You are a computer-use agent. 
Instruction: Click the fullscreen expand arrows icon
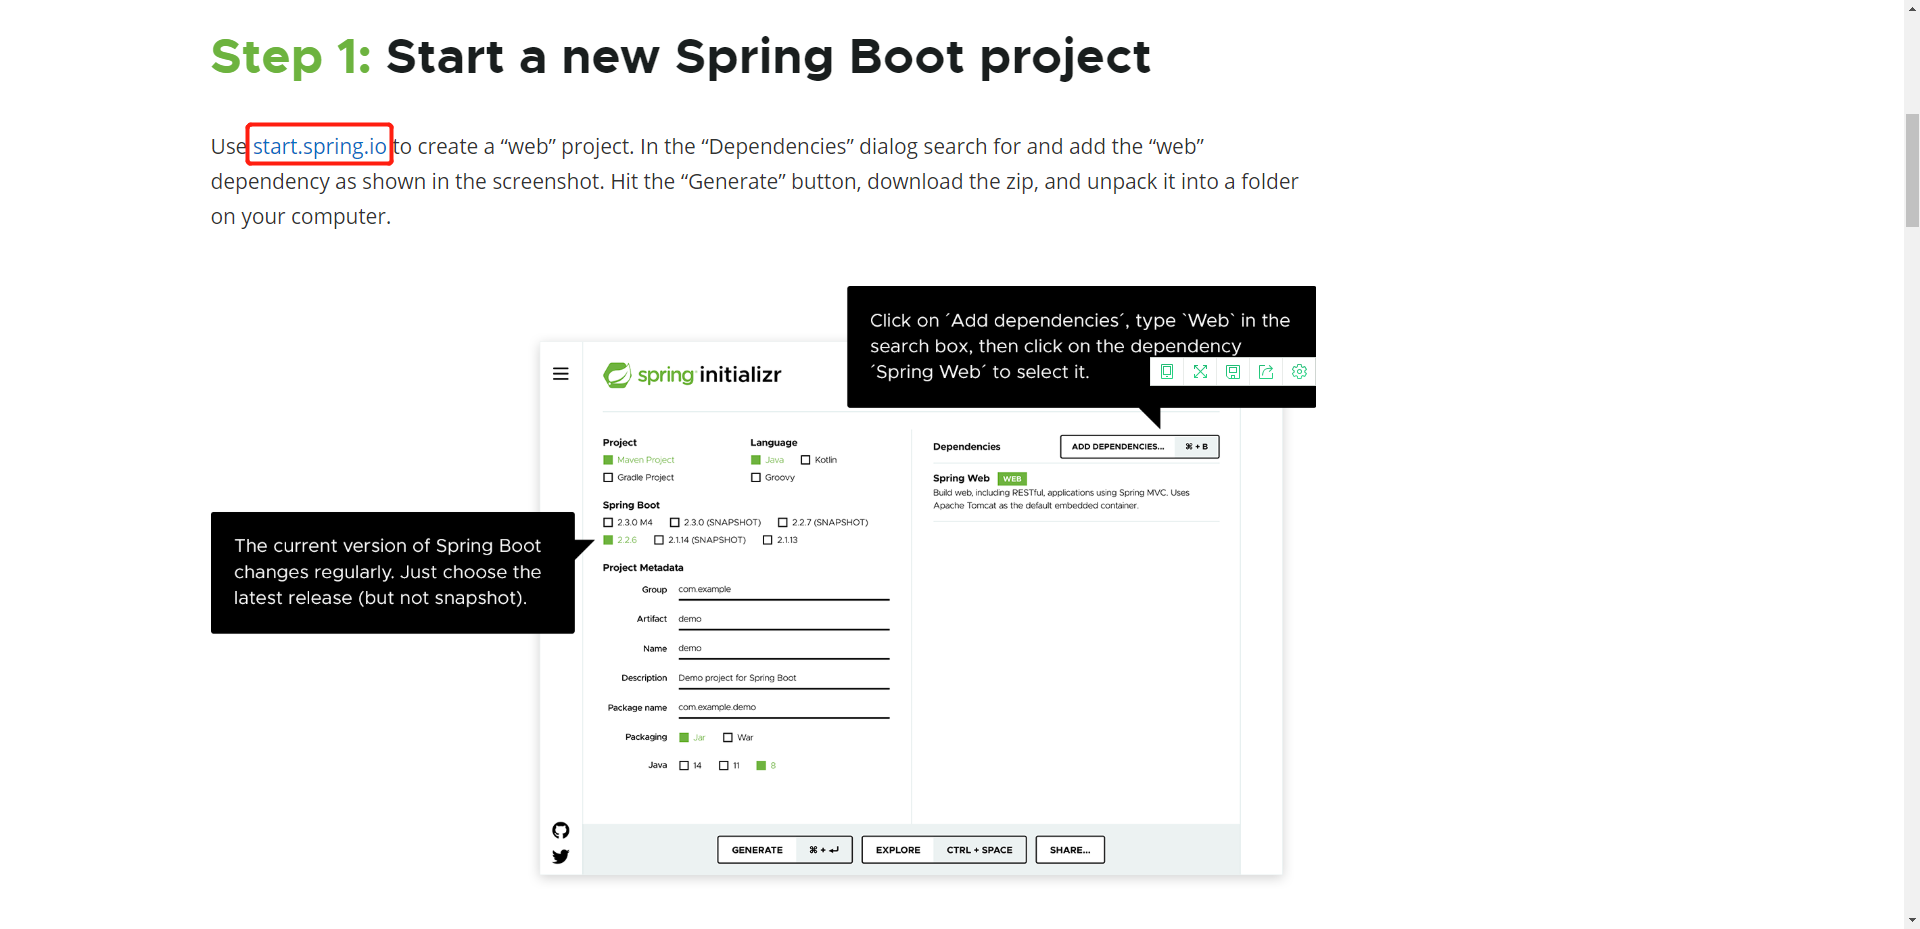1200,372
